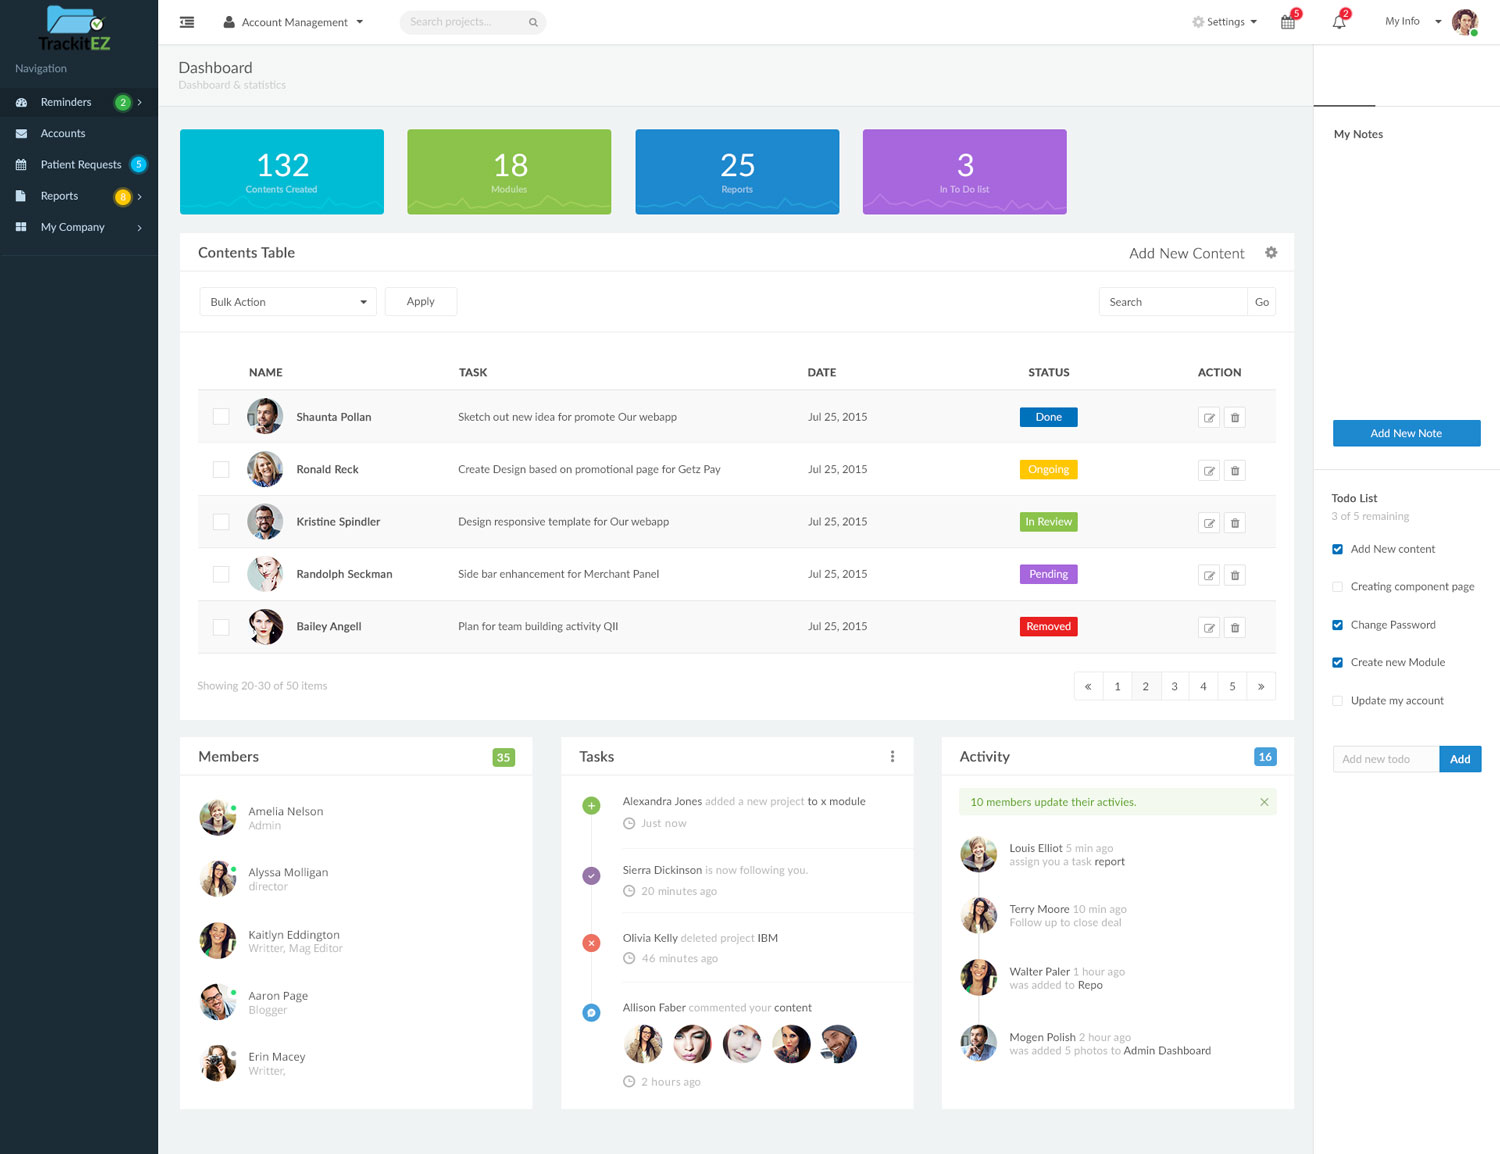The width and height of the screenshot is (1500, 1154).
Task: Click the 3 In To Do list purple card
Action: (x=965, y=172)
